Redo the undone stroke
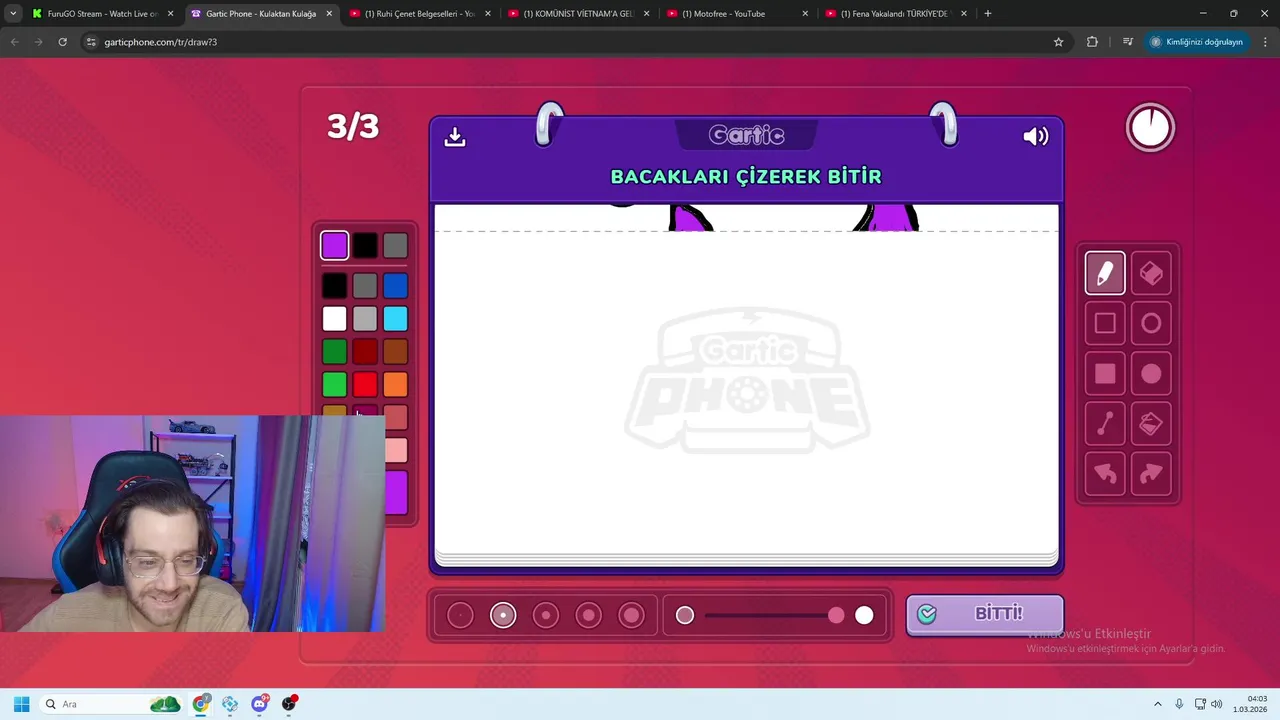 point(1151,474)
